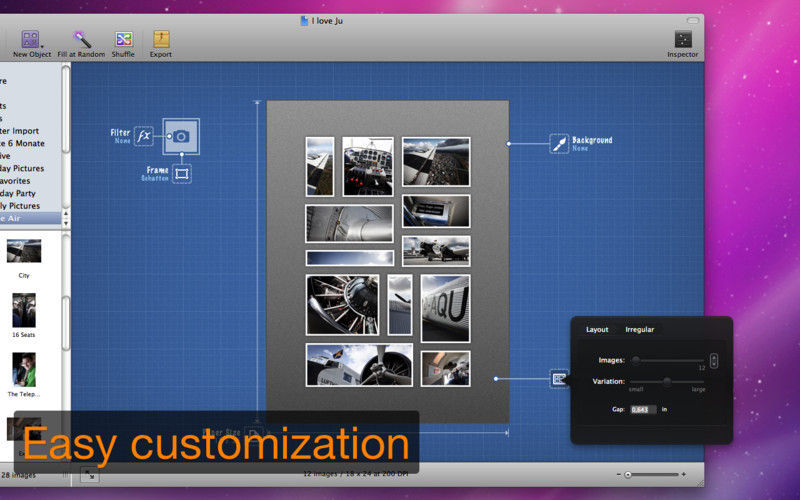Select the cockpit instrument panel photo
This screenshot has width=800, height=500.
pos(368,166)
